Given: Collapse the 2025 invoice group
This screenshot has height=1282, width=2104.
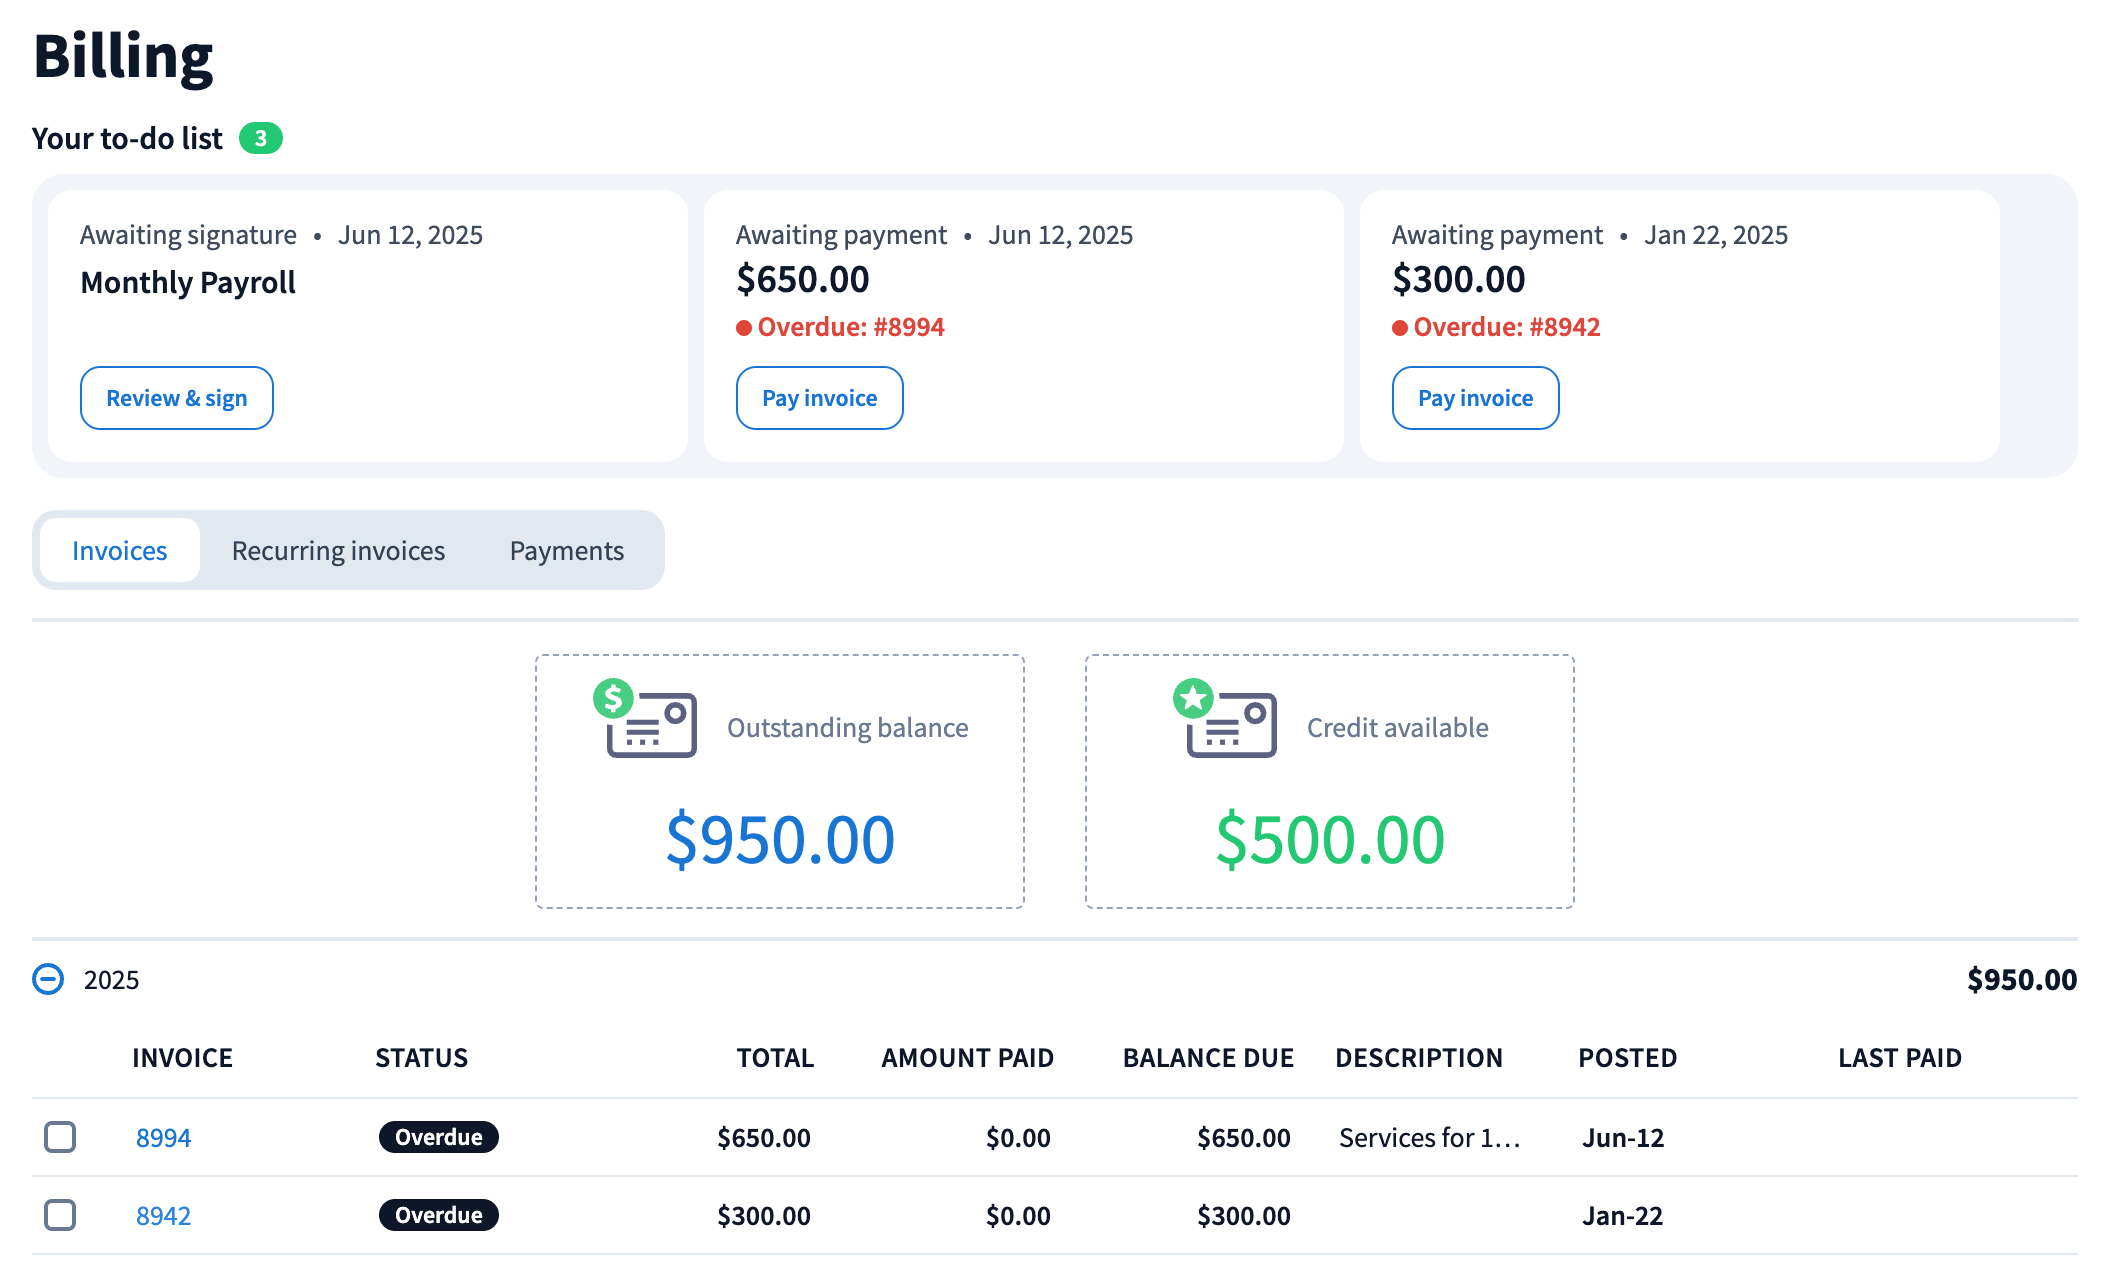Looking at the screenshot, I should [48, 979].
